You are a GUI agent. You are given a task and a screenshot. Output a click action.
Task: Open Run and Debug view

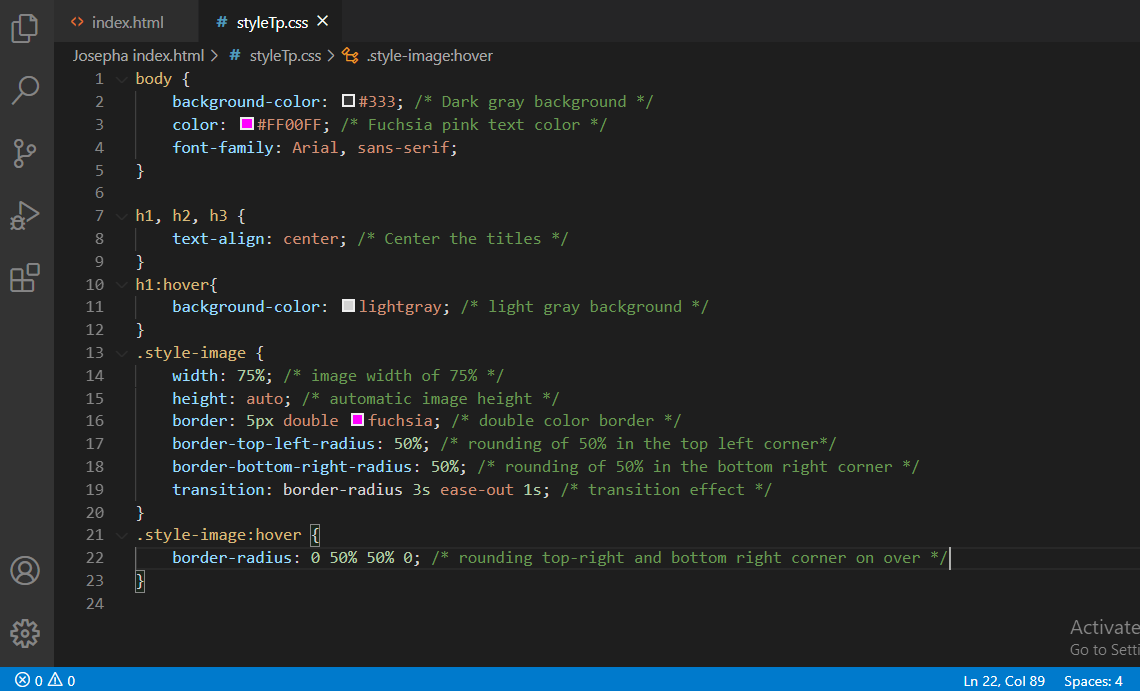(x=25, y=215)
